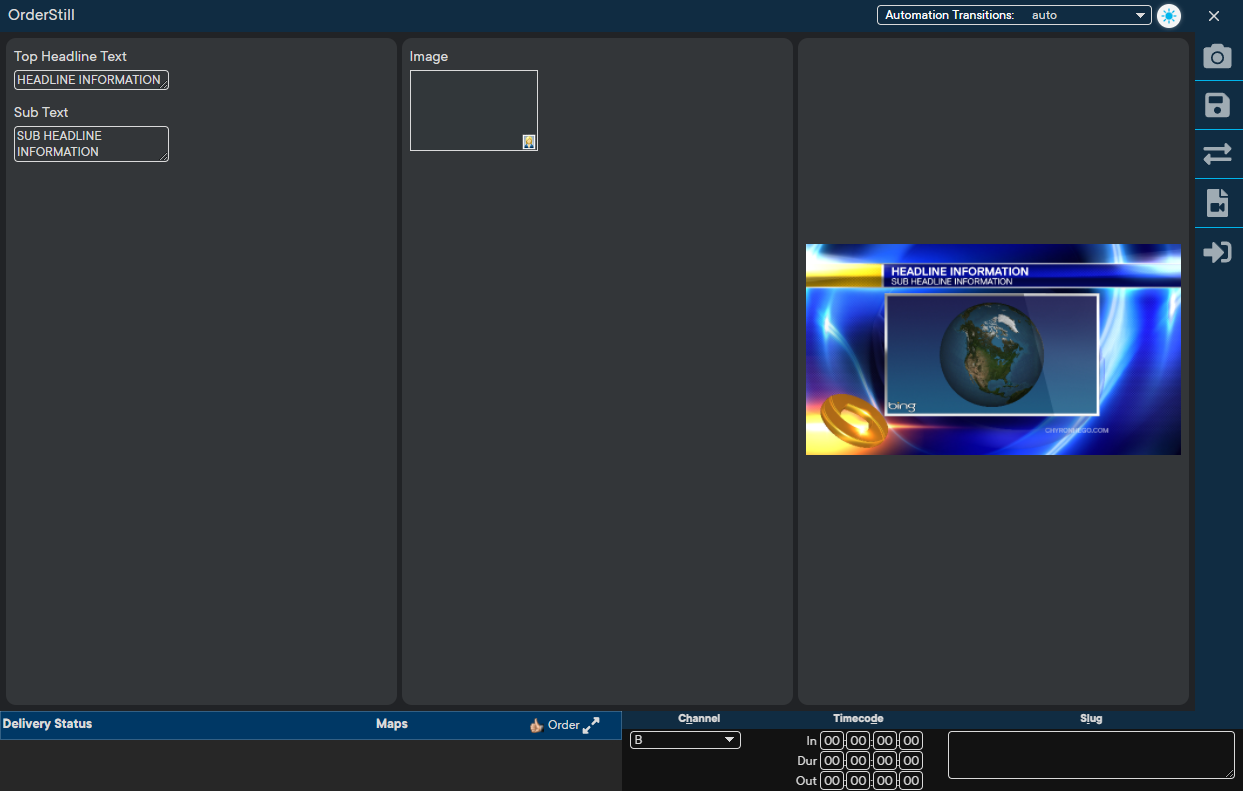Click the swap arrows icon in sidebar
This screenshot has width=1243, height=791.
point(1217,154)
